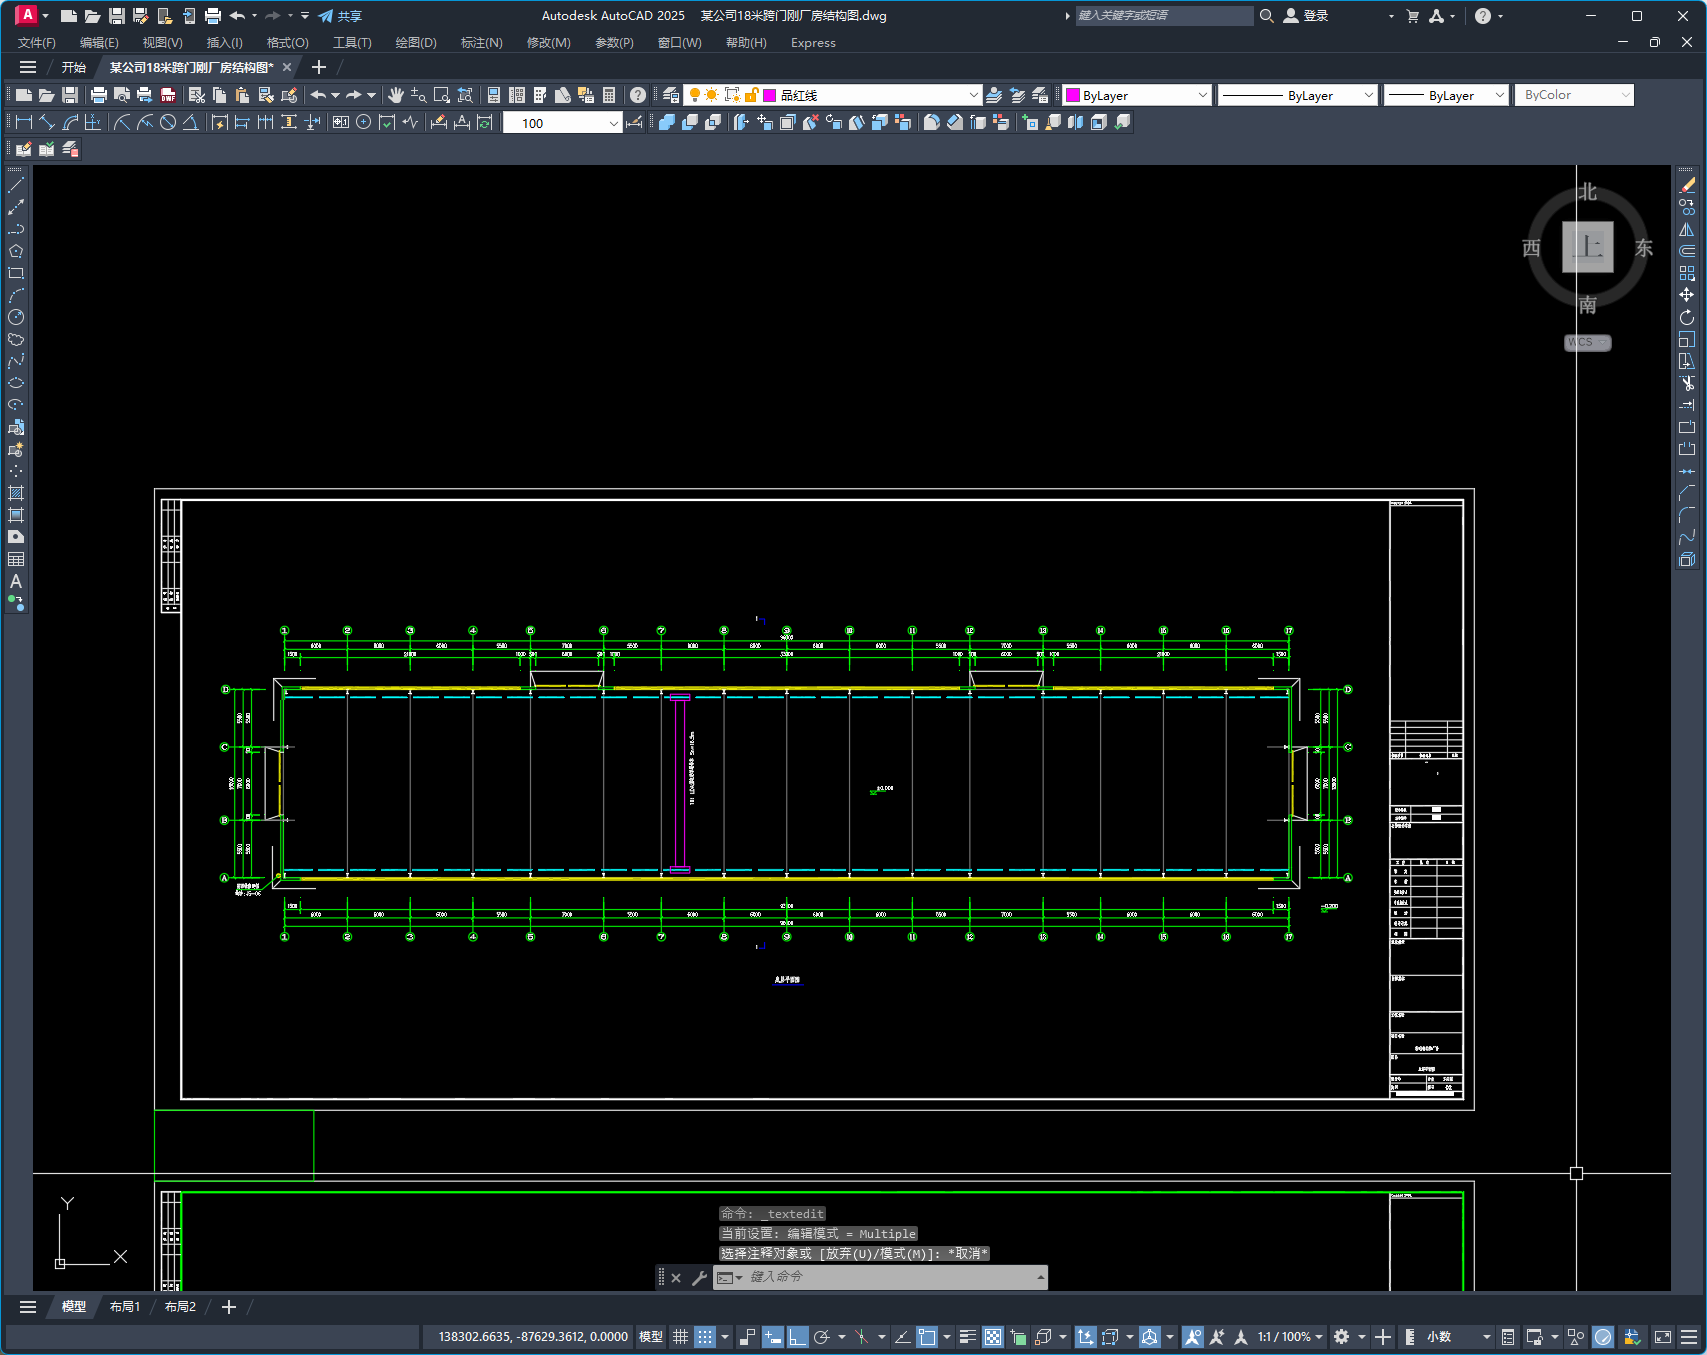Toggle dynamic input in status bar

point(772,1337)
